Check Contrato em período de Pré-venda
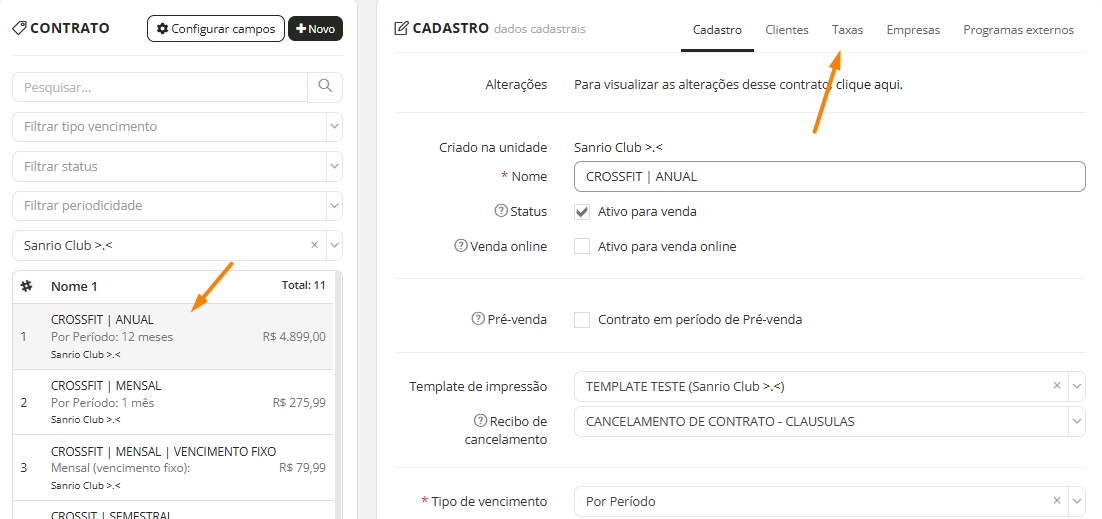1102x519 pixels. click(582, 319)
